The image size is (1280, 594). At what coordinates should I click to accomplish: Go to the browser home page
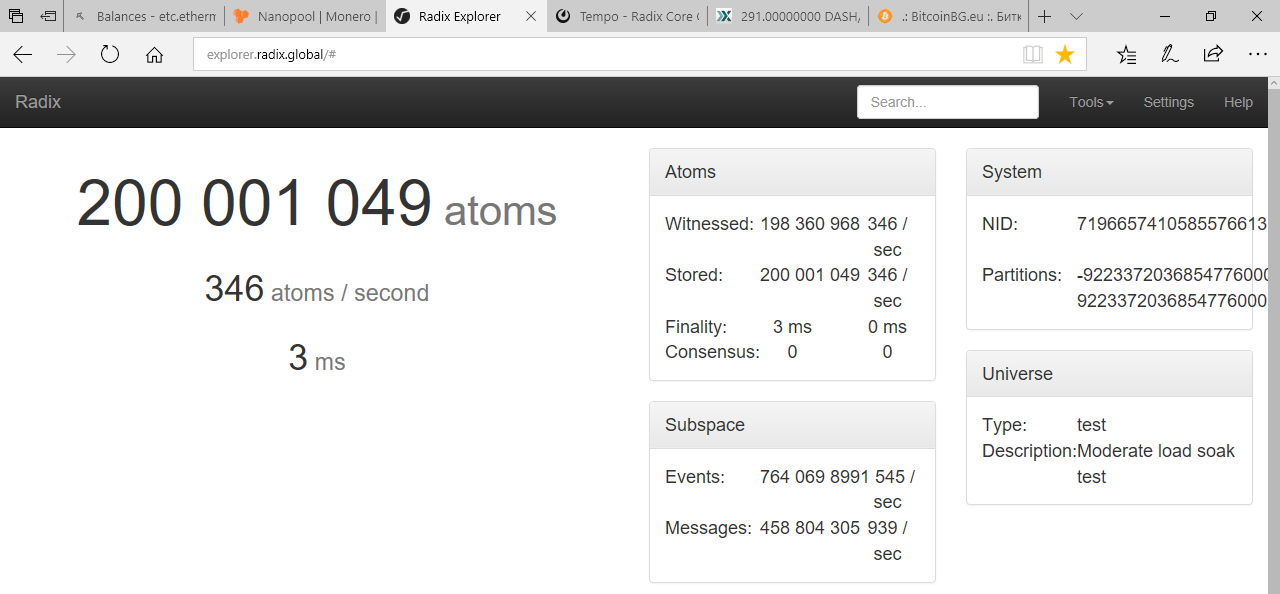point(154,55)
